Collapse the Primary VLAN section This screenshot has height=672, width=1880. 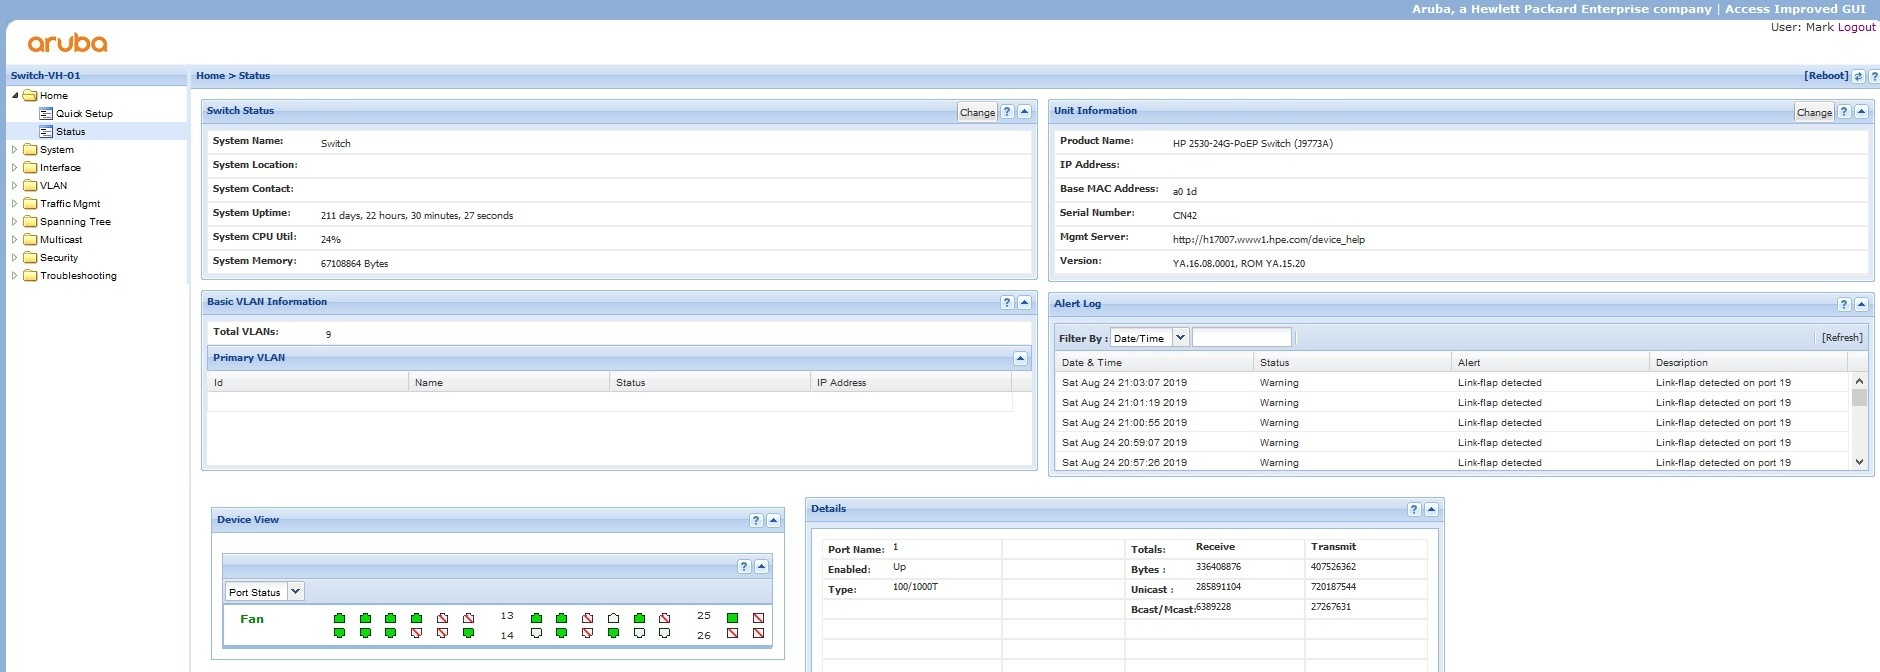pos(1020,358)
